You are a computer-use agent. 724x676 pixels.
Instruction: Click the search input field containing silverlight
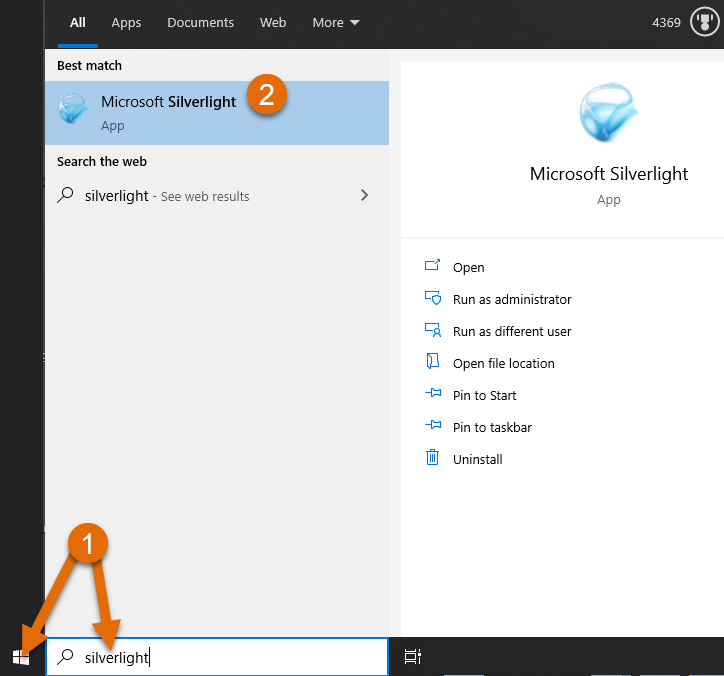217,657
